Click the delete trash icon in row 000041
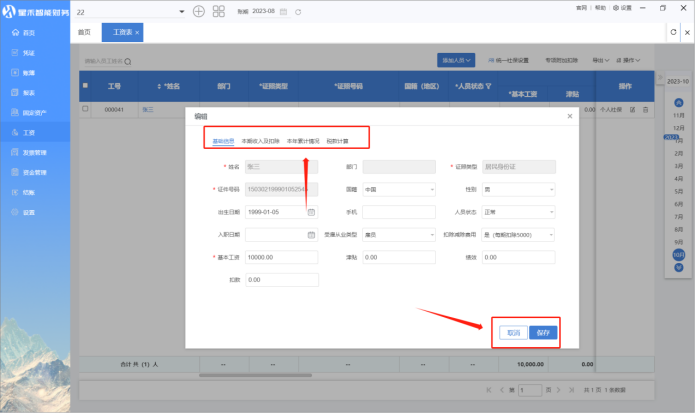Screen dimensions: 695x413 pyautogui.click(x=645, y=109)
